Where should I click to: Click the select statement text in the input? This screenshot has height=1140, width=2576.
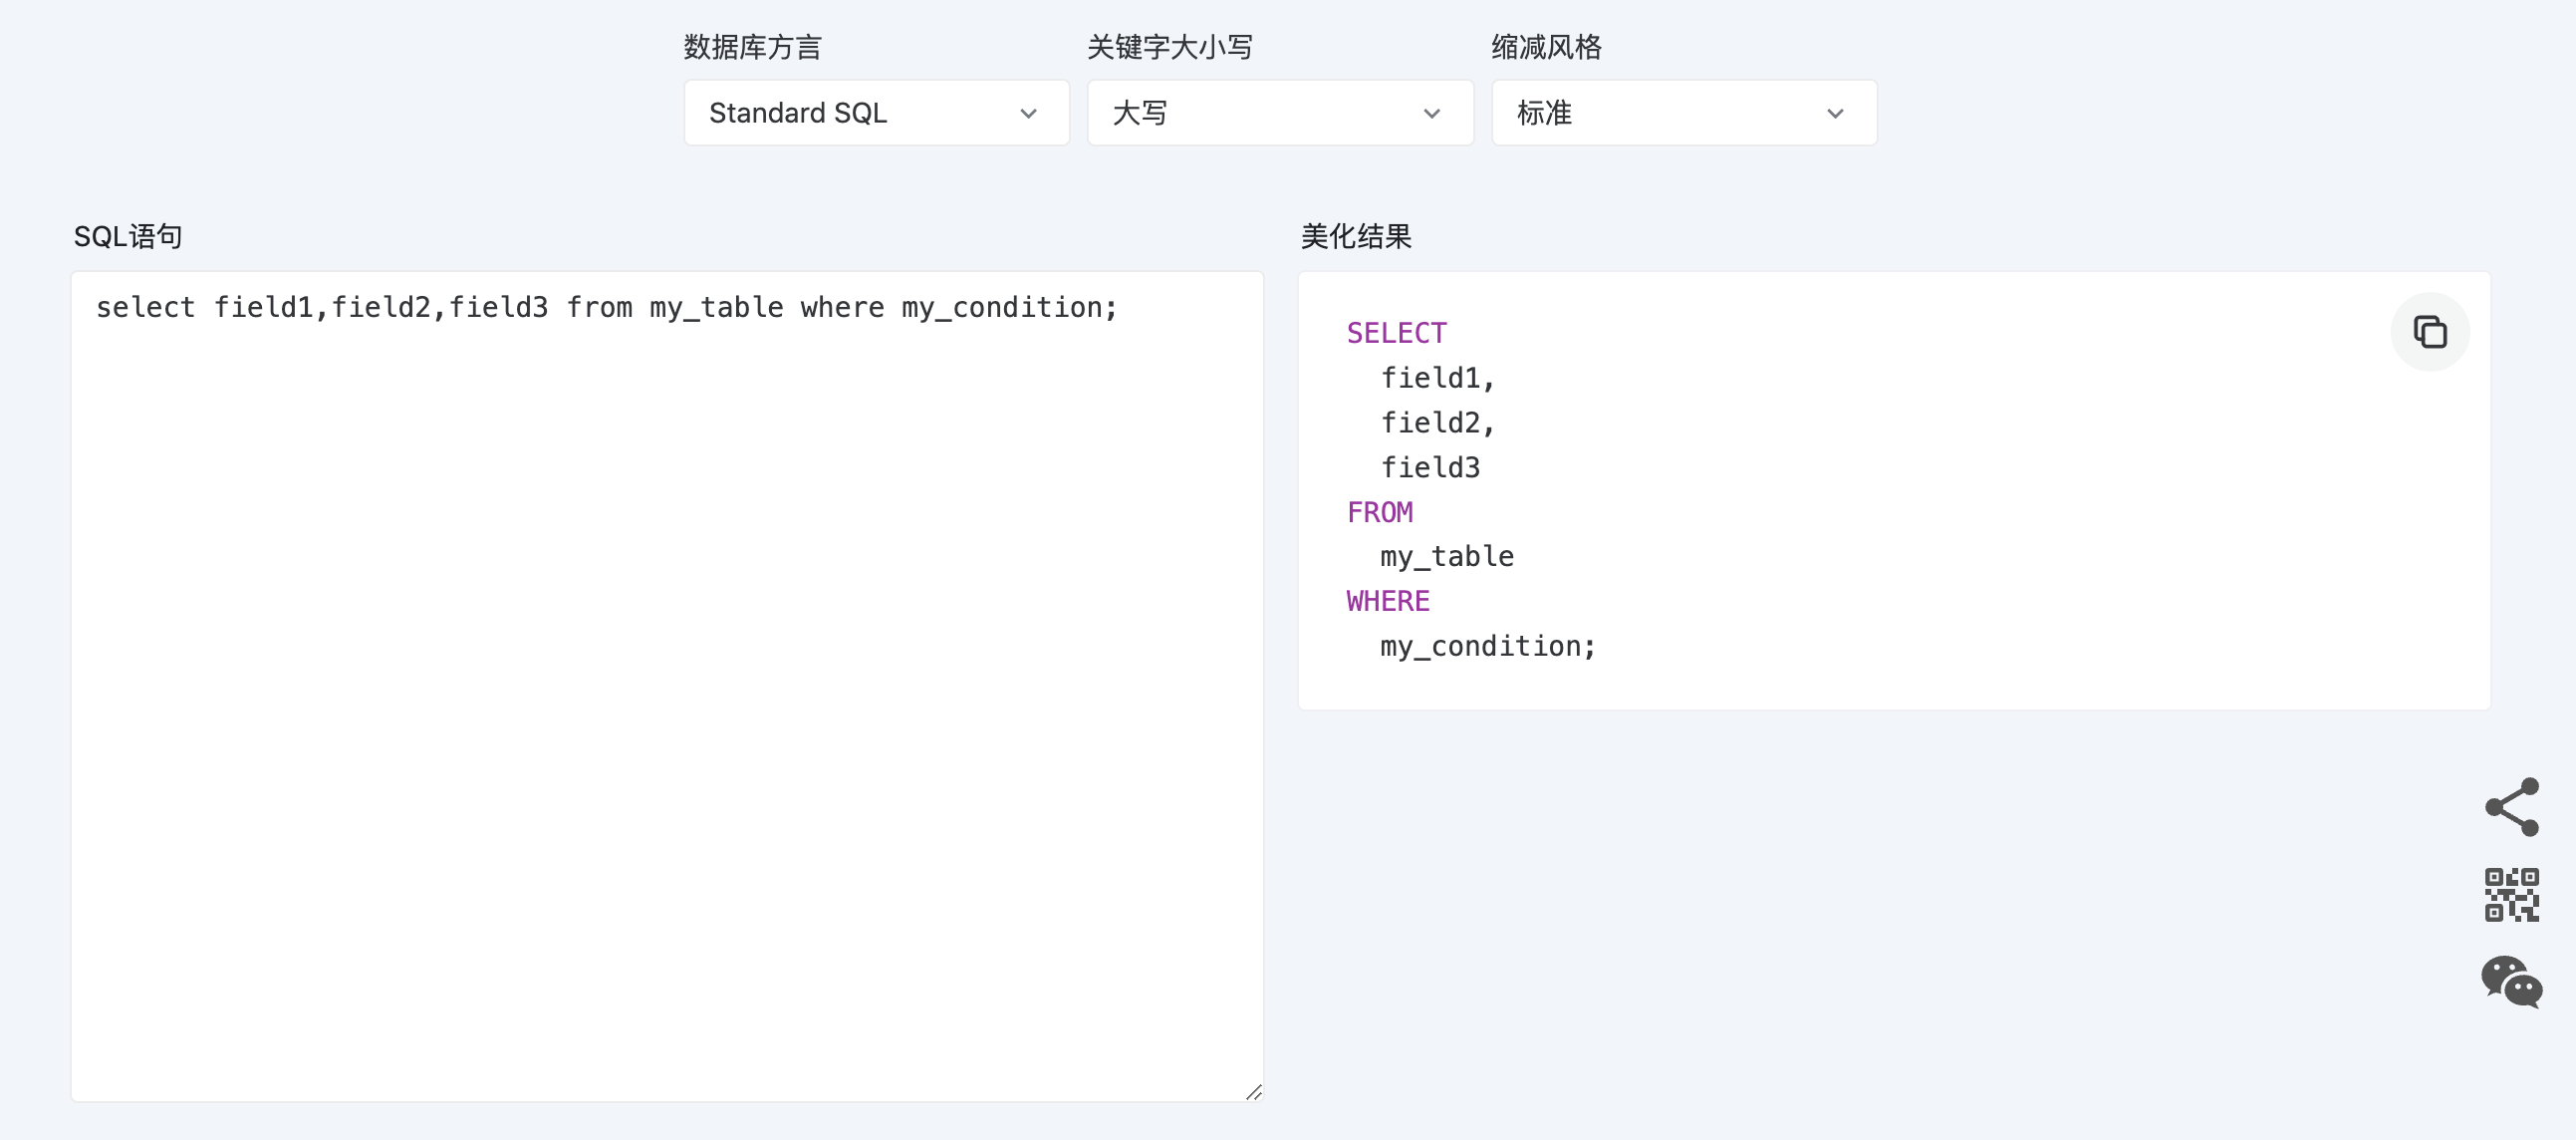click(x=607, y=307)
